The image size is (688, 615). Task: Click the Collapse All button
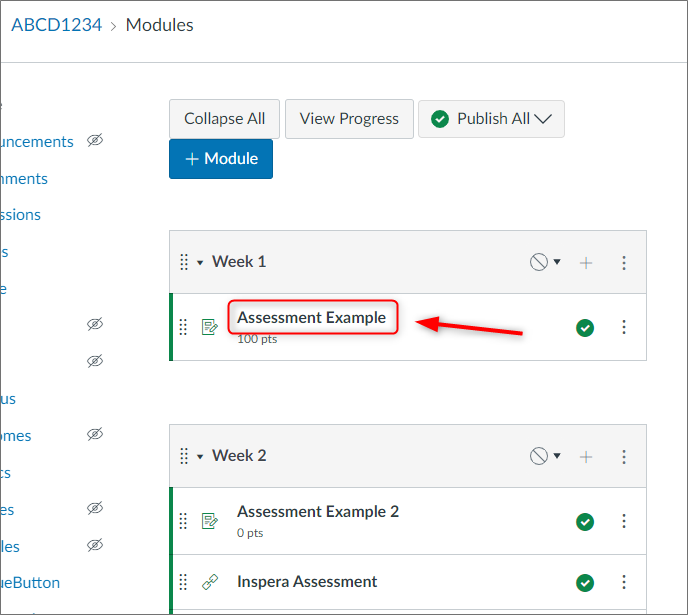224,119
